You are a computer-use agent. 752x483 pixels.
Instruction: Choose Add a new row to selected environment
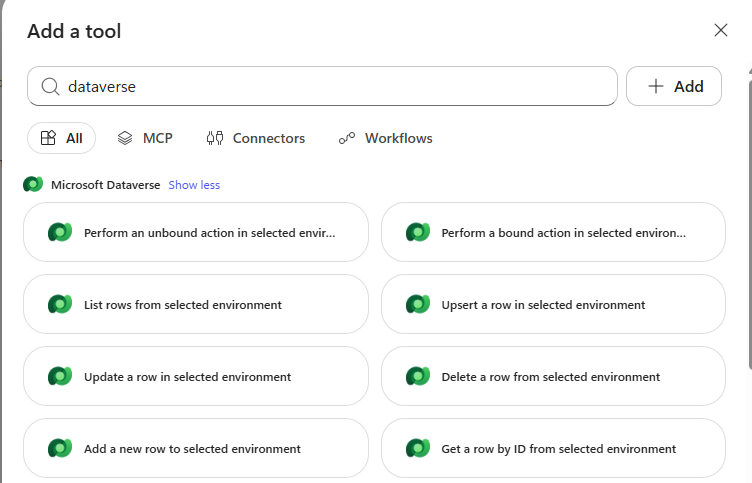(x=196, y=448)
